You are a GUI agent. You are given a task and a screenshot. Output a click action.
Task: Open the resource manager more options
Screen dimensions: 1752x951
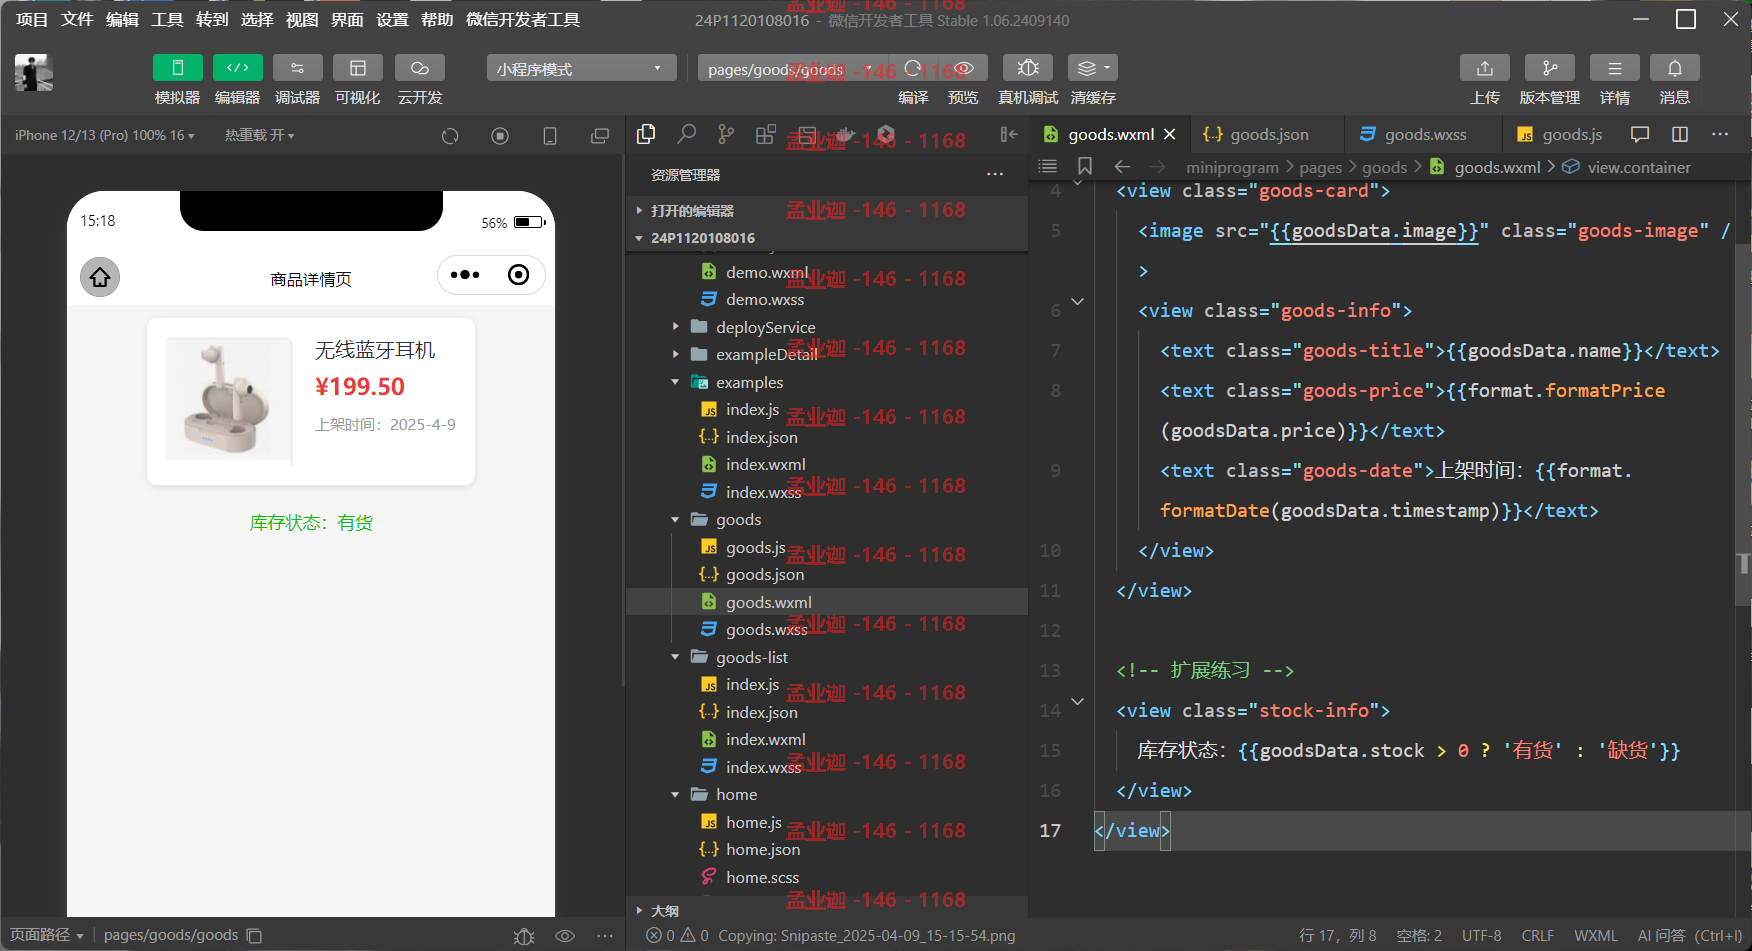point(994,174)
